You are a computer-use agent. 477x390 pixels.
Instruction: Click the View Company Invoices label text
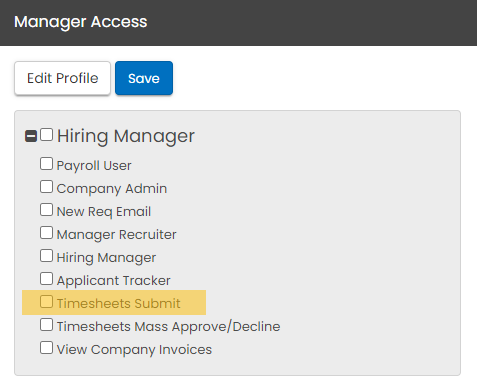(x=134, y=350)
